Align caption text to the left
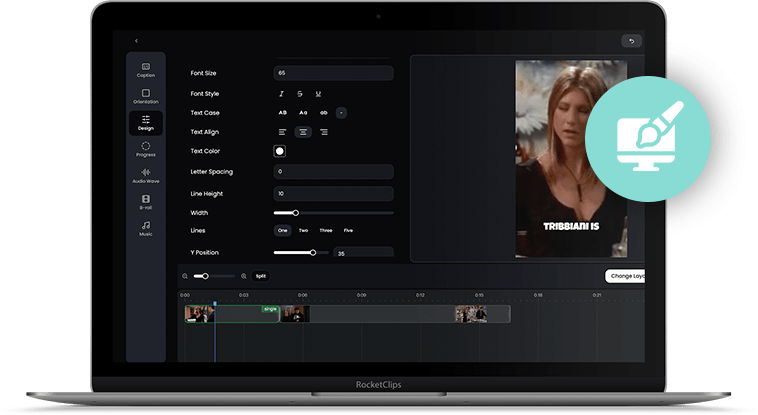 tap(282, 132)
